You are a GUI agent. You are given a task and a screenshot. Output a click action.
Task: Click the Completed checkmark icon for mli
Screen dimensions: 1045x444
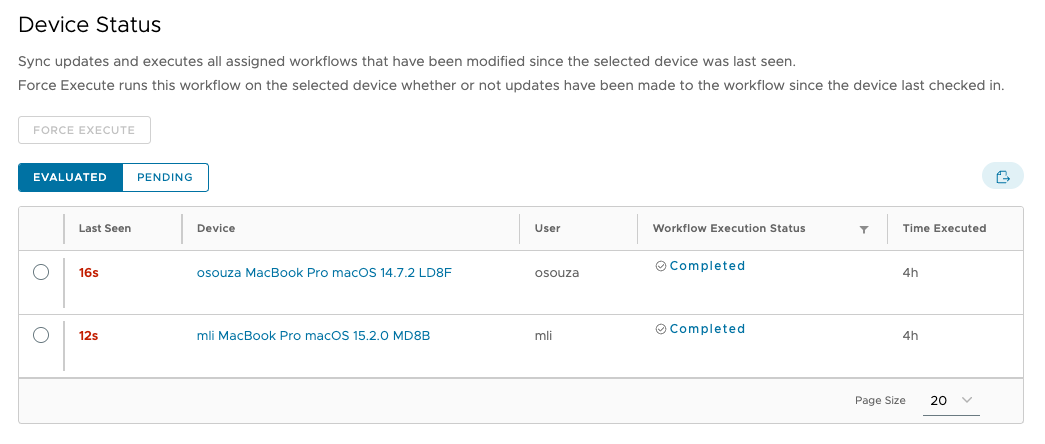point(660,329)
